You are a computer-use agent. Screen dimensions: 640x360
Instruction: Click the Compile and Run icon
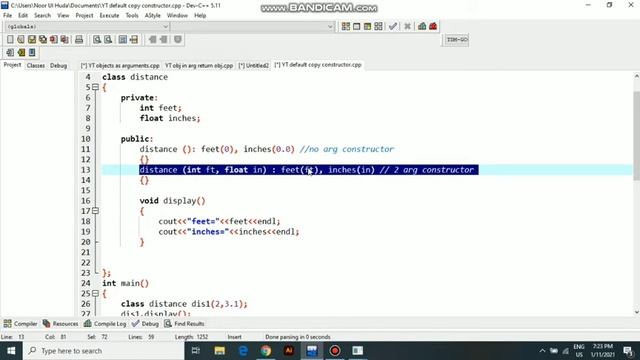point(368,27)
